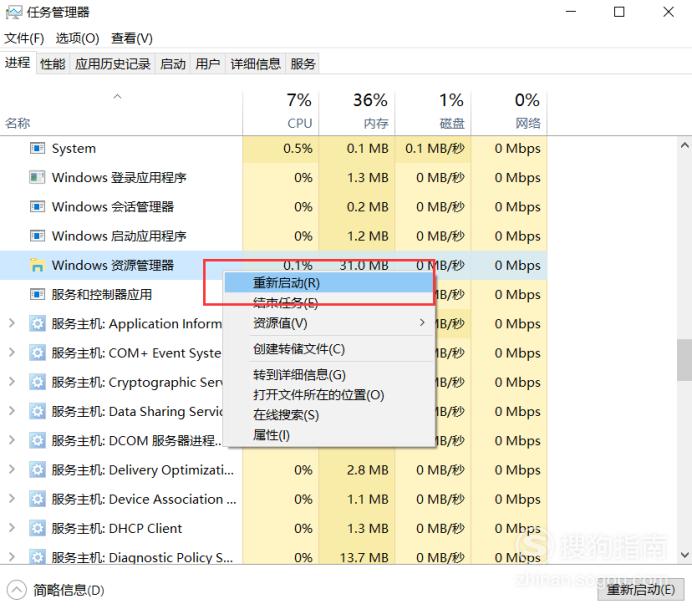Image resolution: width=692 pixels, height=614 pixels.
Task: Open the 资源值(V) submenu
Action: 329,323
